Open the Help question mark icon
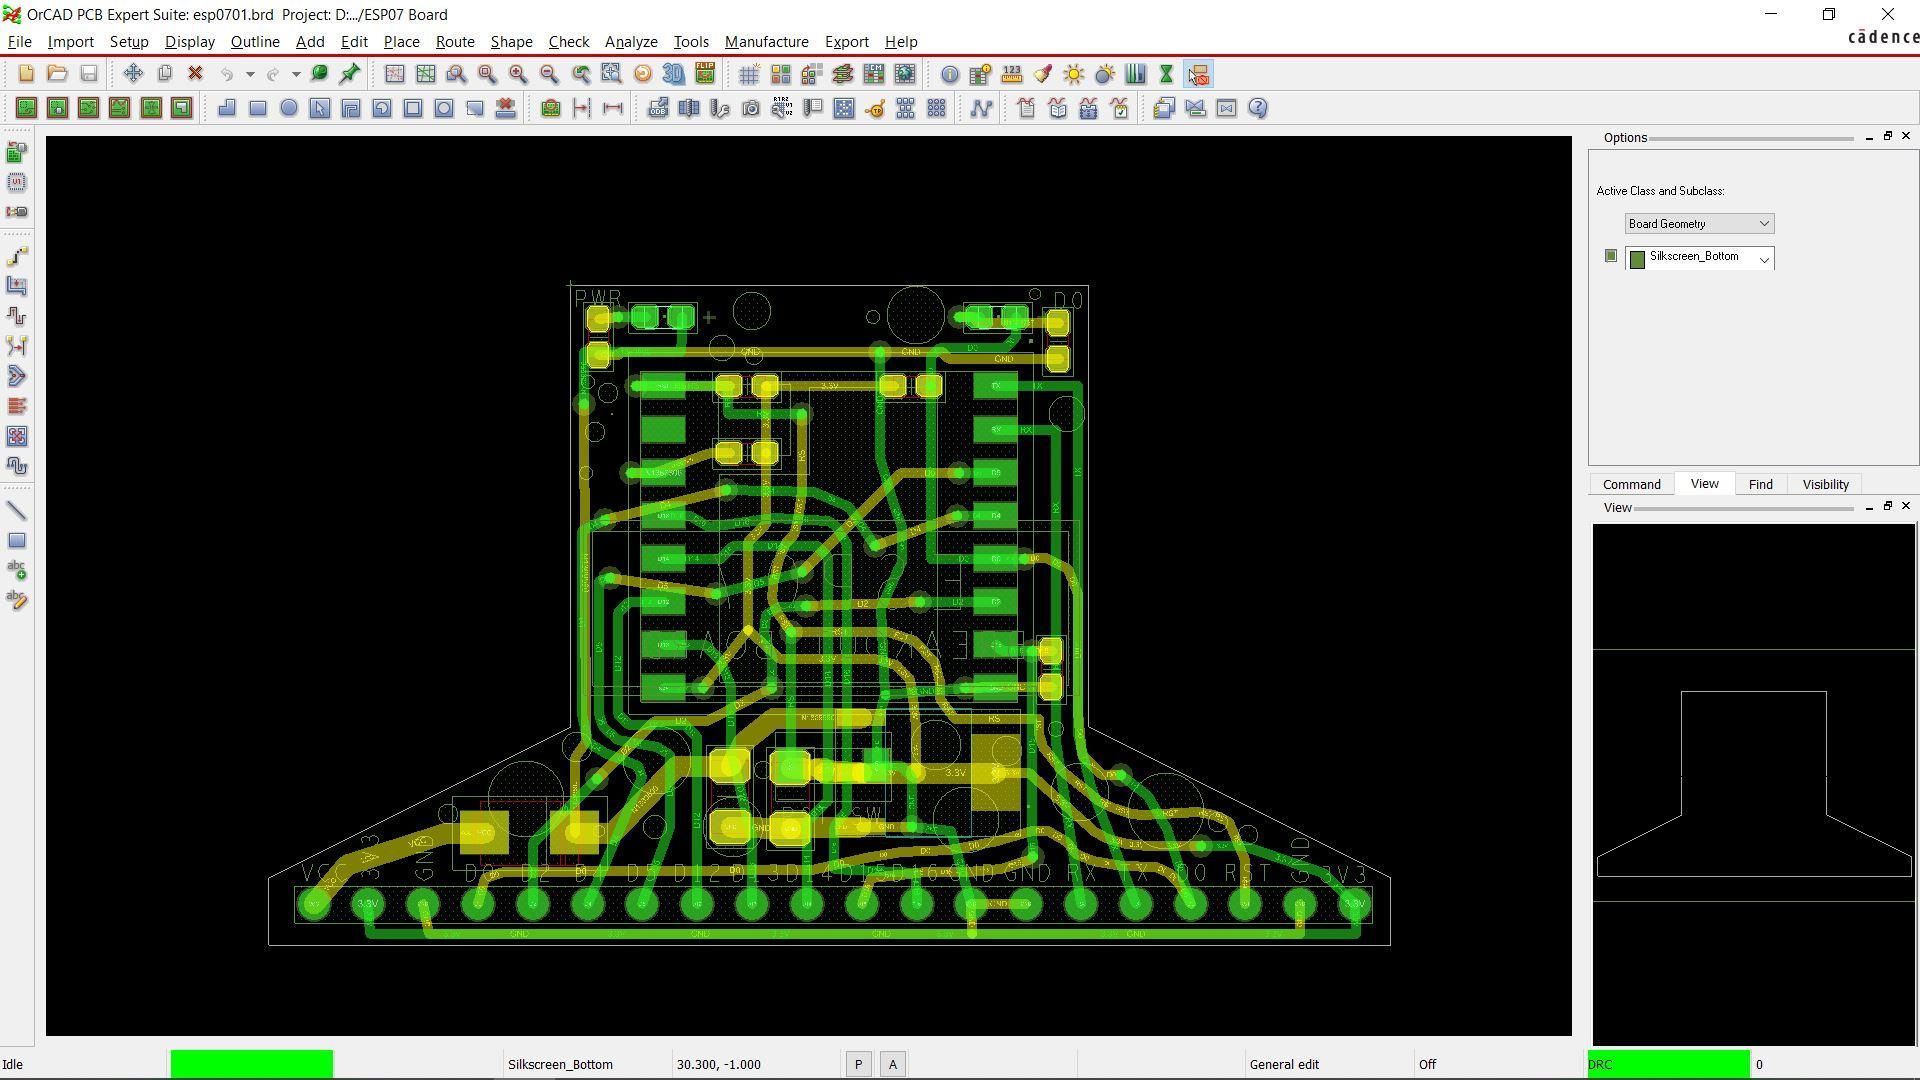 (1257, 108)
